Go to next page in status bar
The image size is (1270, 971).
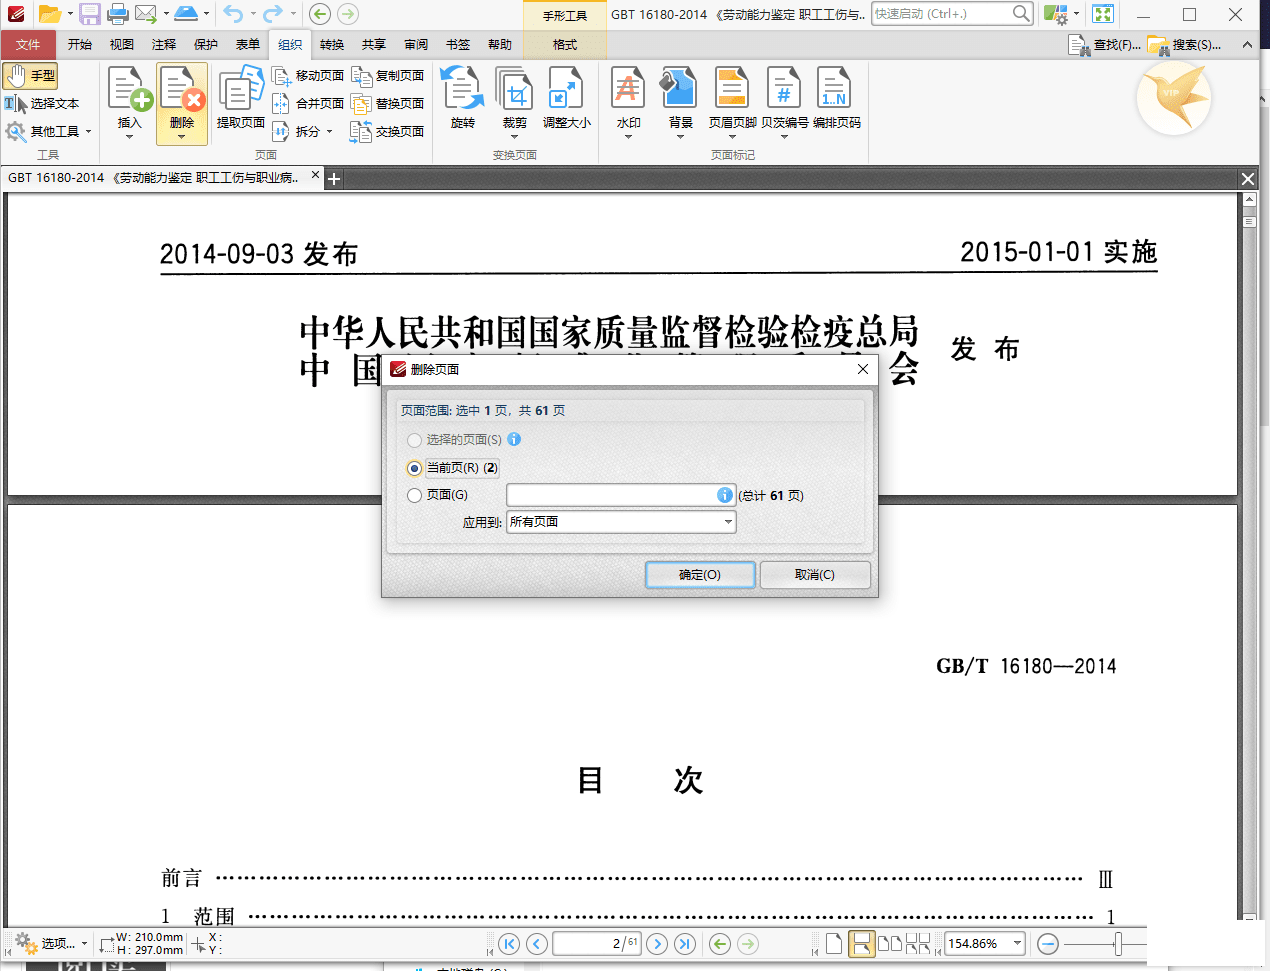coord(657,943)
